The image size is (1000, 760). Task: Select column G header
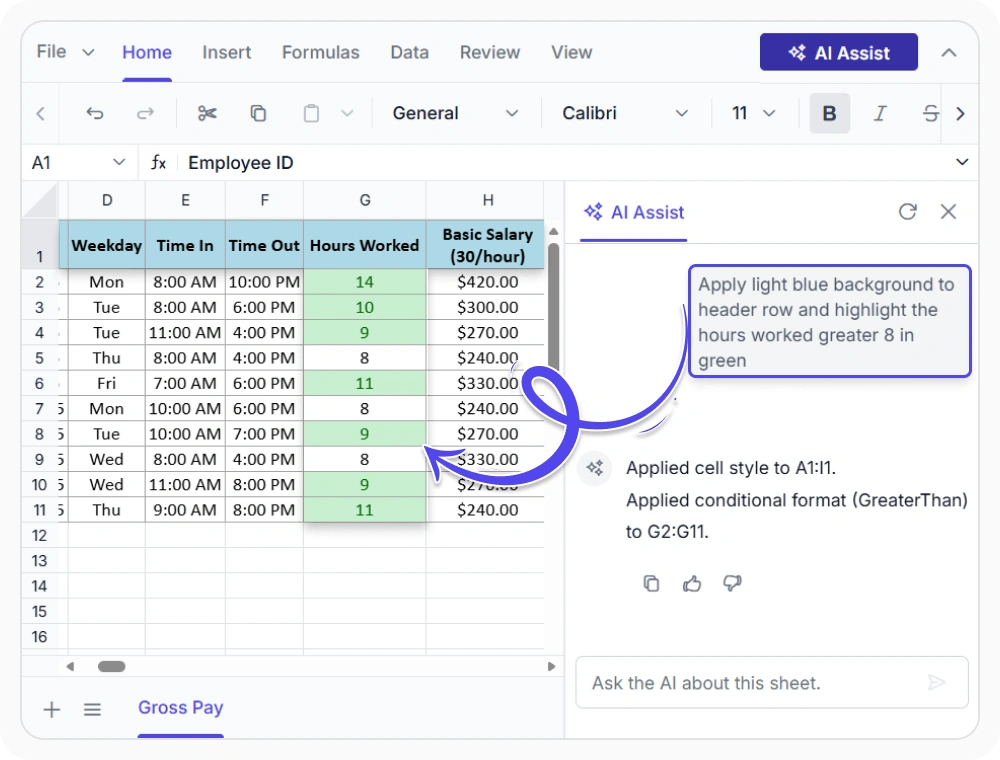coord(365,201)
